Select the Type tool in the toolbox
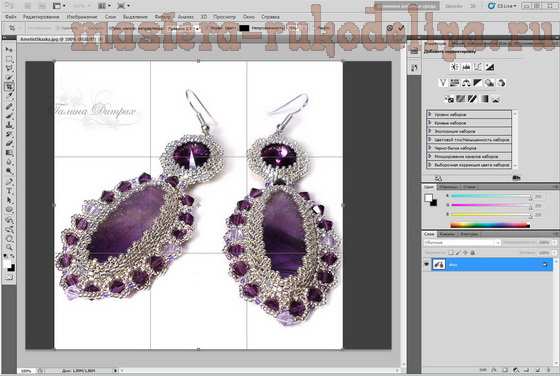The height and width of the screenshot is (376, 560). click(x=9, y=191)
